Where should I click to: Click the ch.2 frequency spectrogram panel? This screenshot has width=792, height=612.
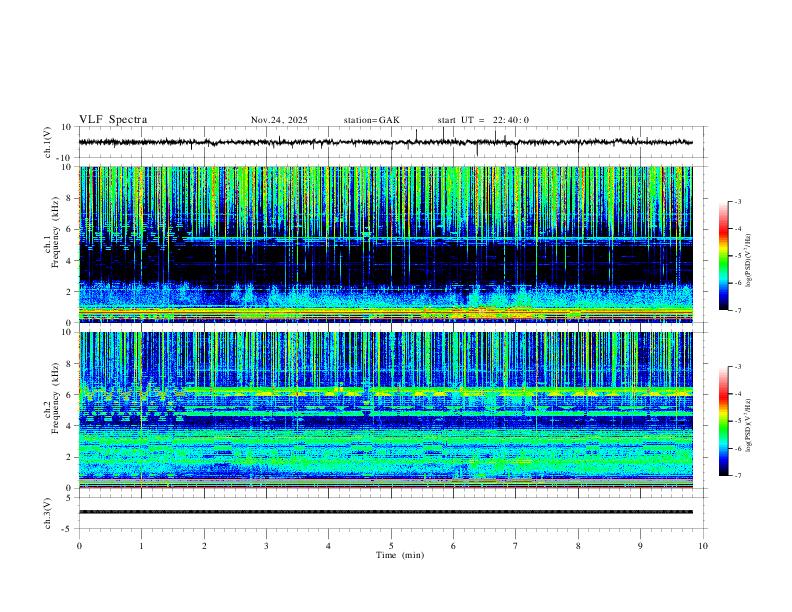coord(392,410)
